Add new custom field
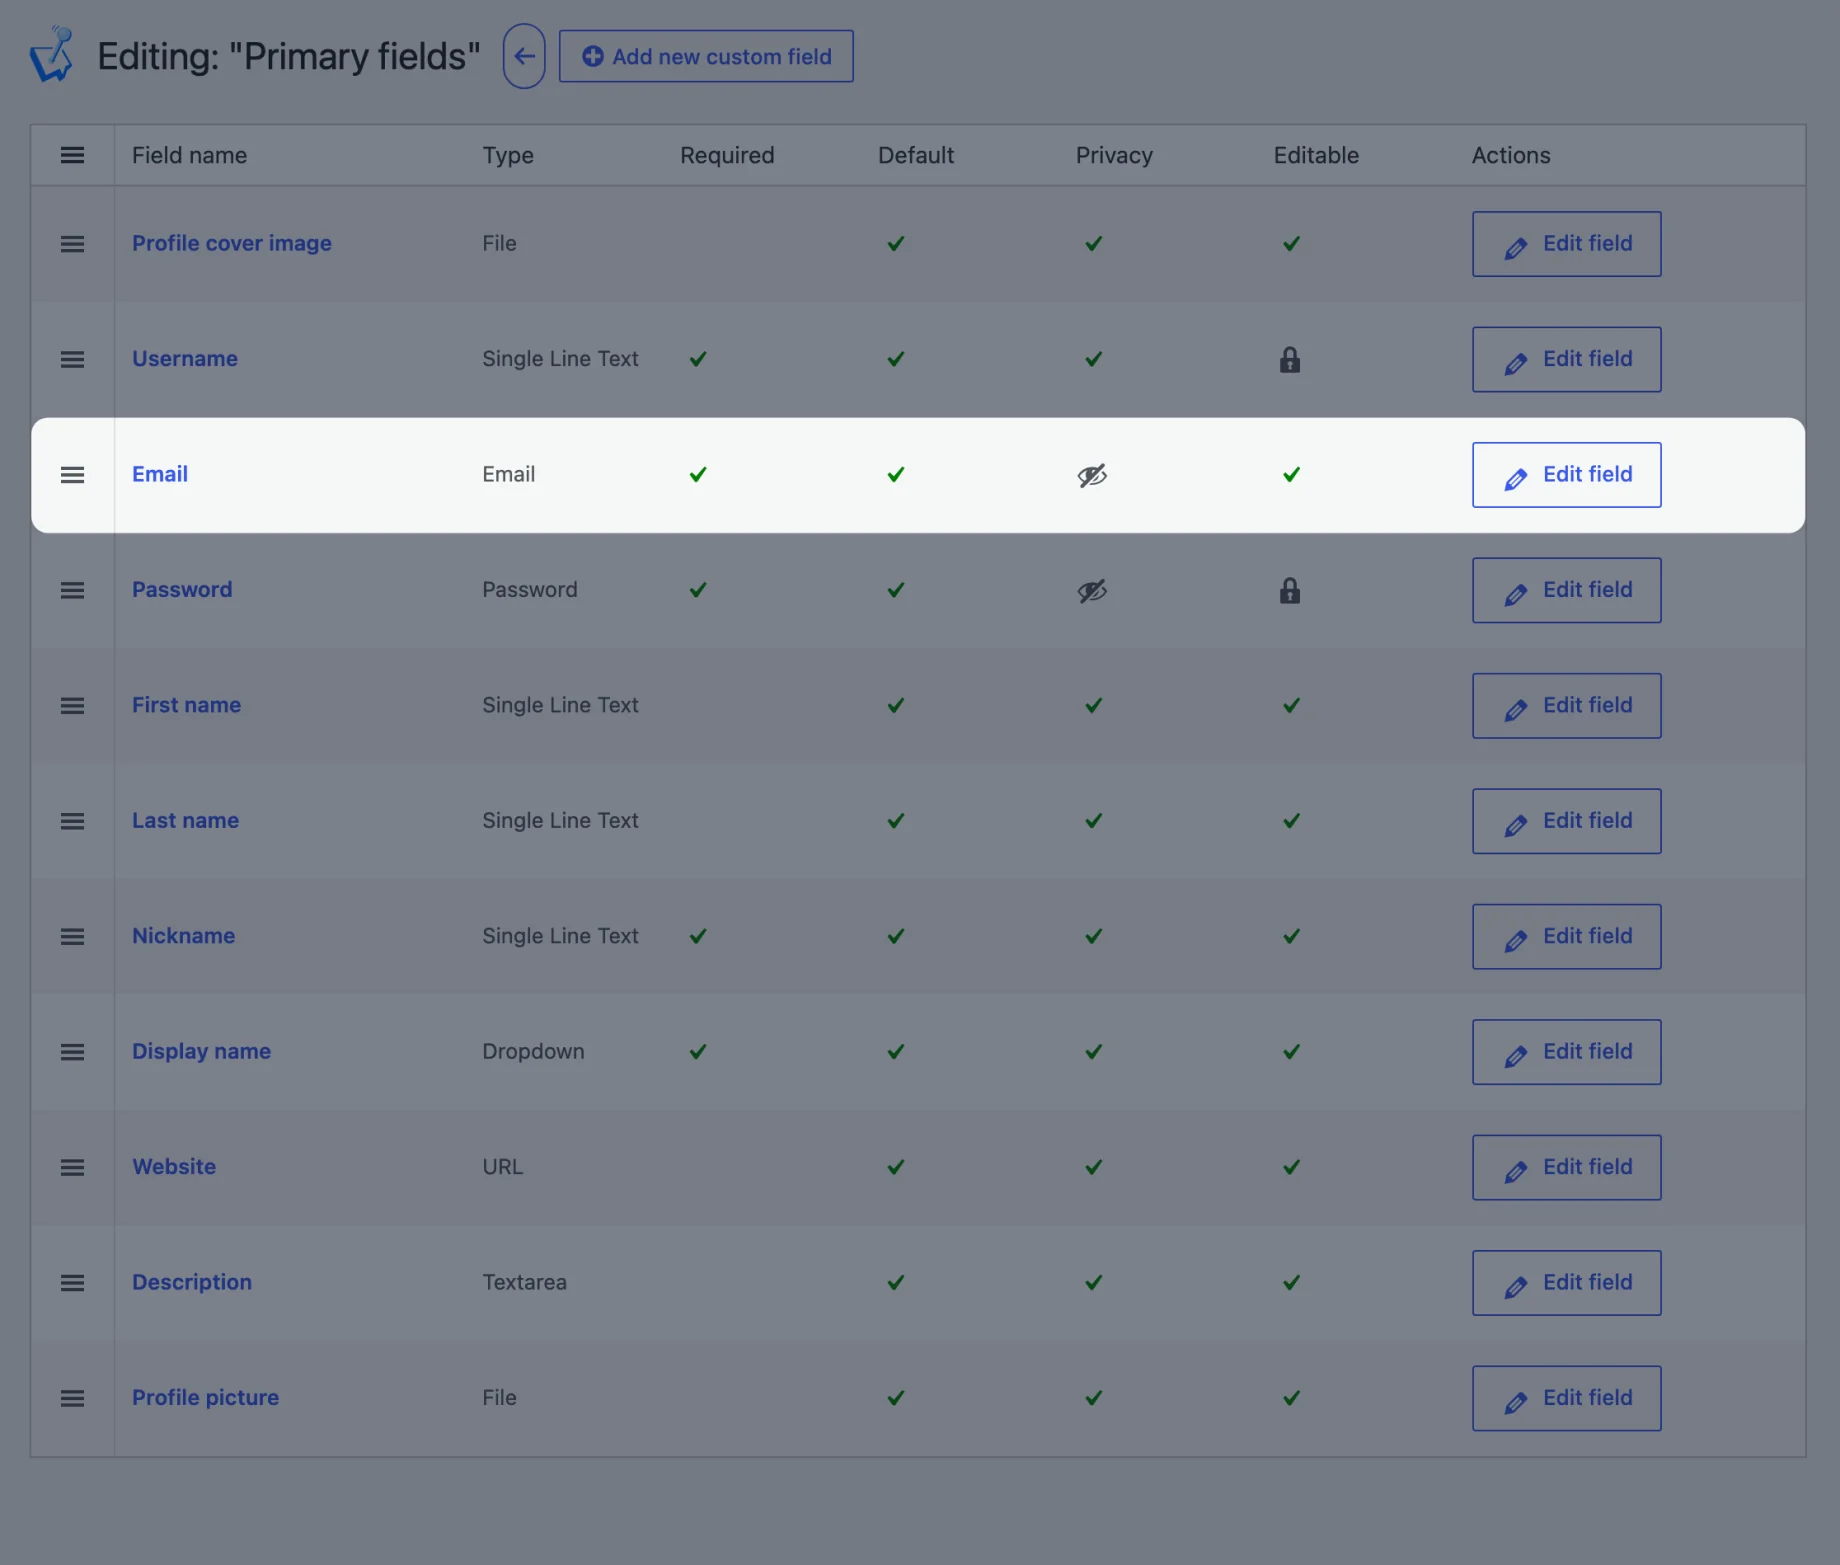 click(x=706, y=56)
